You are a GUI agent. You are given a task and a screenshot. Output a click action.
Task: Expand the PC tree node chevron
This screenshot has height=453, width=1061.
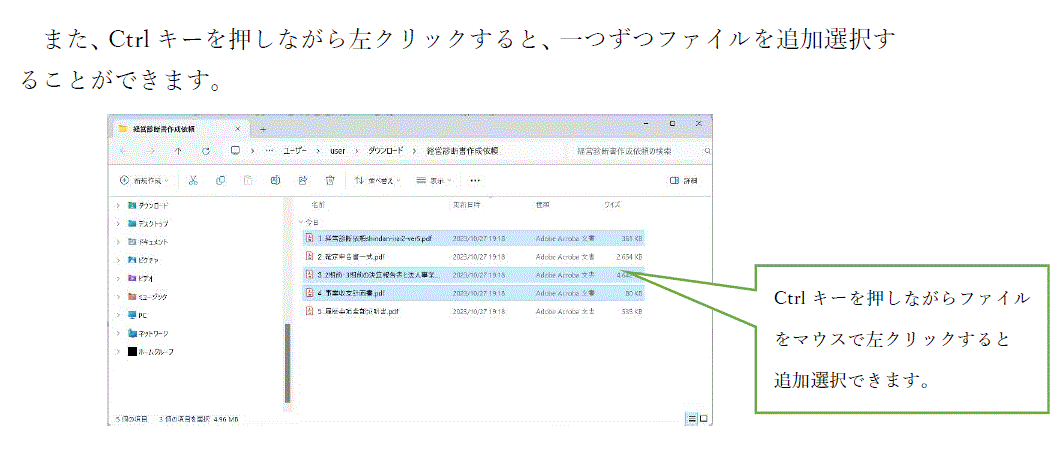118,315
